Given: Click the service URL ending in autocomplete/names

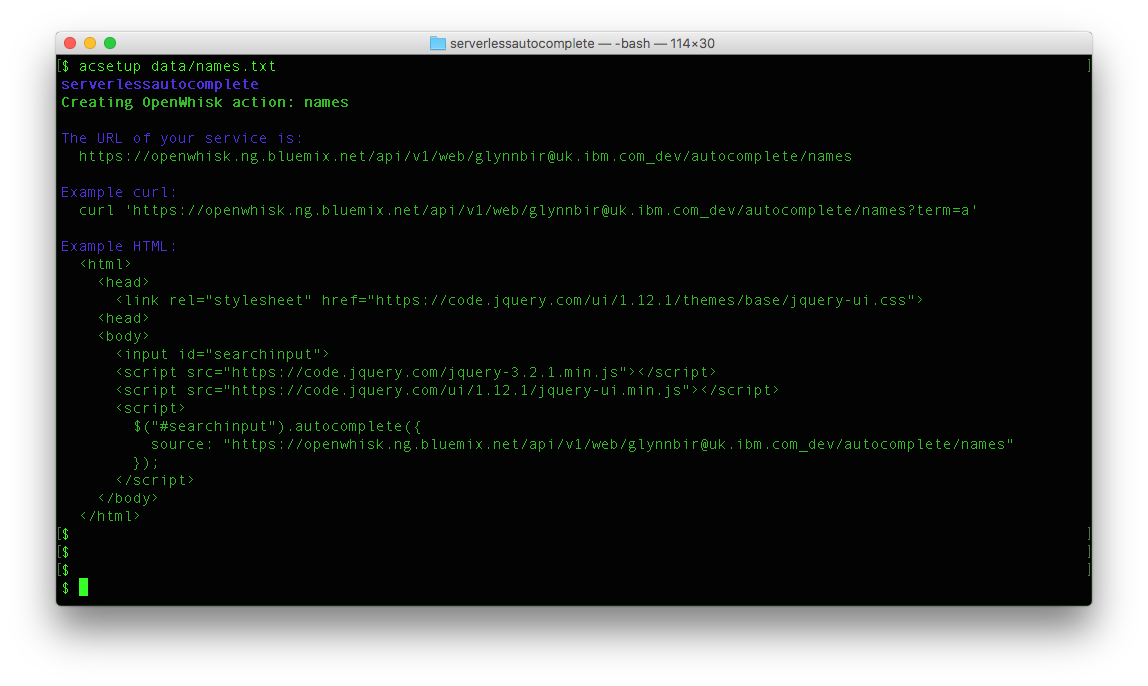Looking at the screenshot, I should click(x=466, y=156).
